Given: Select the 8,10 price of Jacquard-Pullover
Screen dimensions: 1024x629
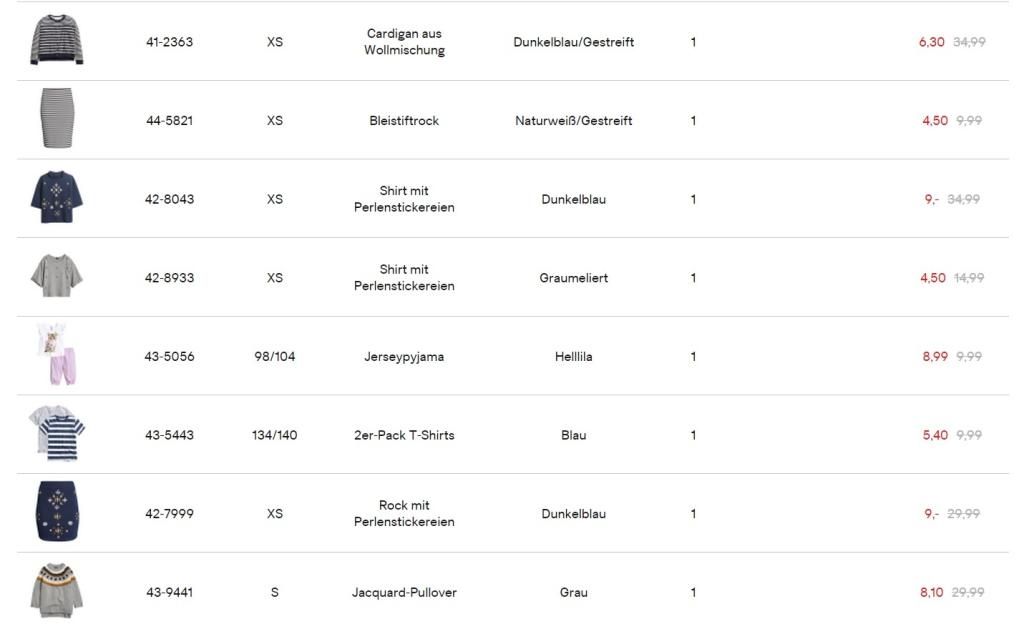Looking at the screenshot, I should 932,592.
